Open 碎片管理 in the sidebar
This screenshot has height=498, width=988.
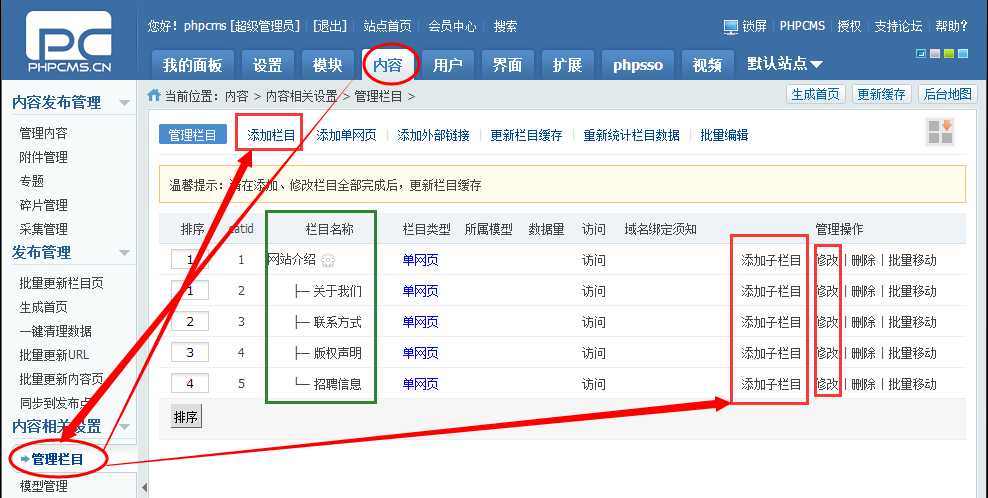[43, 205]
